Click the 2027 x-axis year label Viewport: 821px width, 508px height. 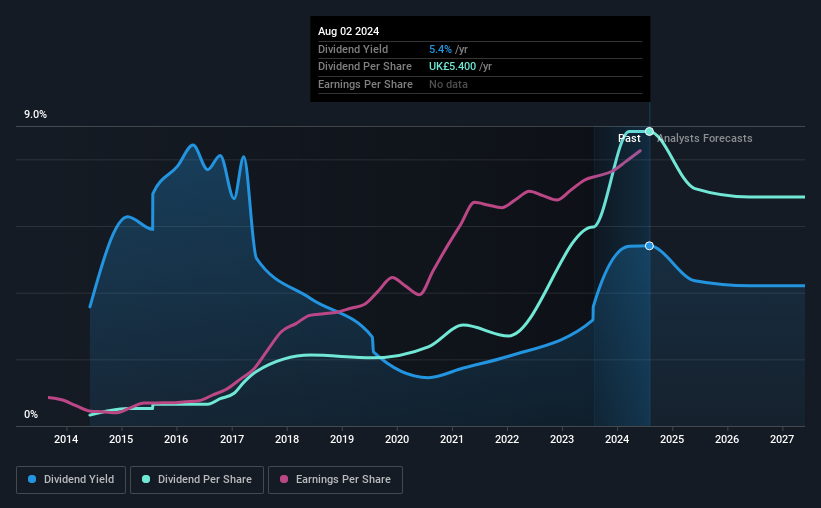782,439
